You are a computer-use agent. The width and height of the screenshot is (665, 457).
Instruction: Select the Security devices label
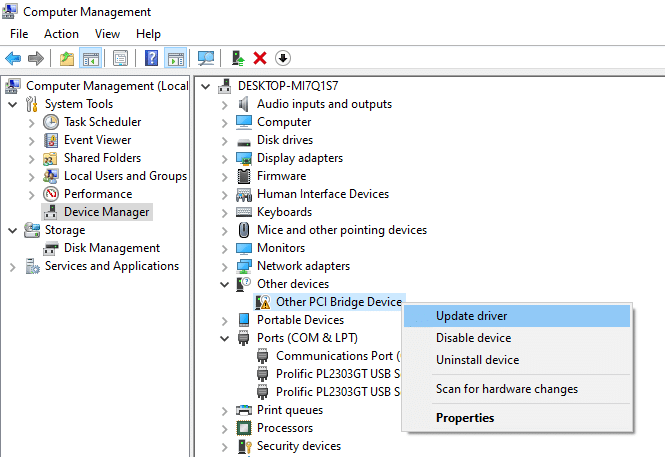pyautogui.click(x=299, y=446)
